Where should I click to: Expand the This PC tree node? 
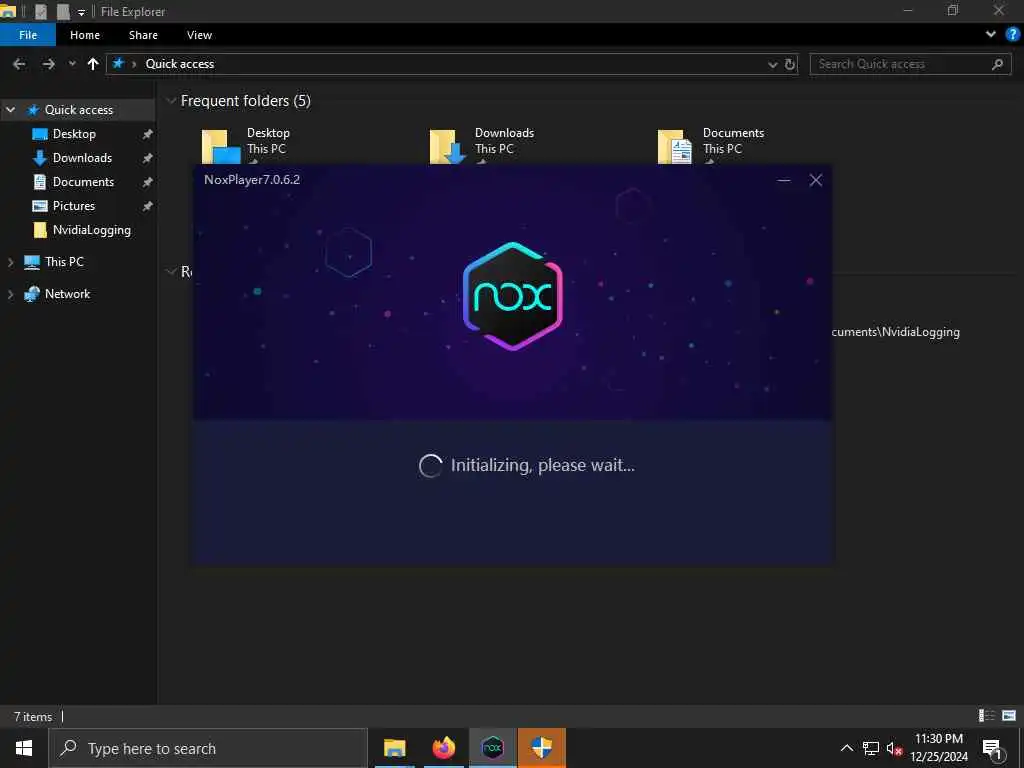point(10,262)
